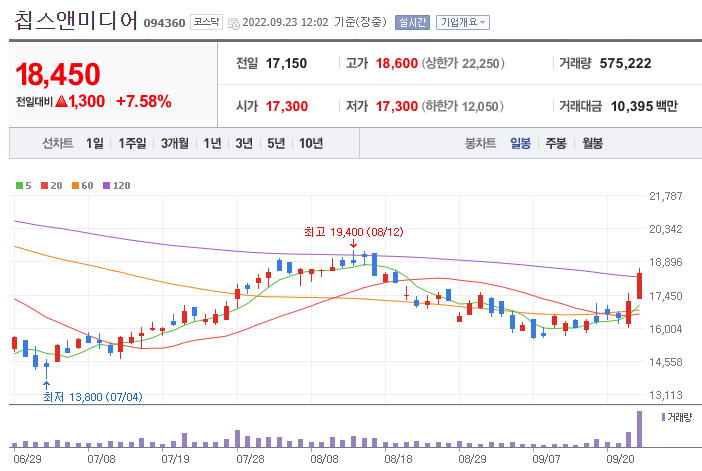
Task: Click the 최저 13,800 (07/04) marker
Action: point(93,397)
